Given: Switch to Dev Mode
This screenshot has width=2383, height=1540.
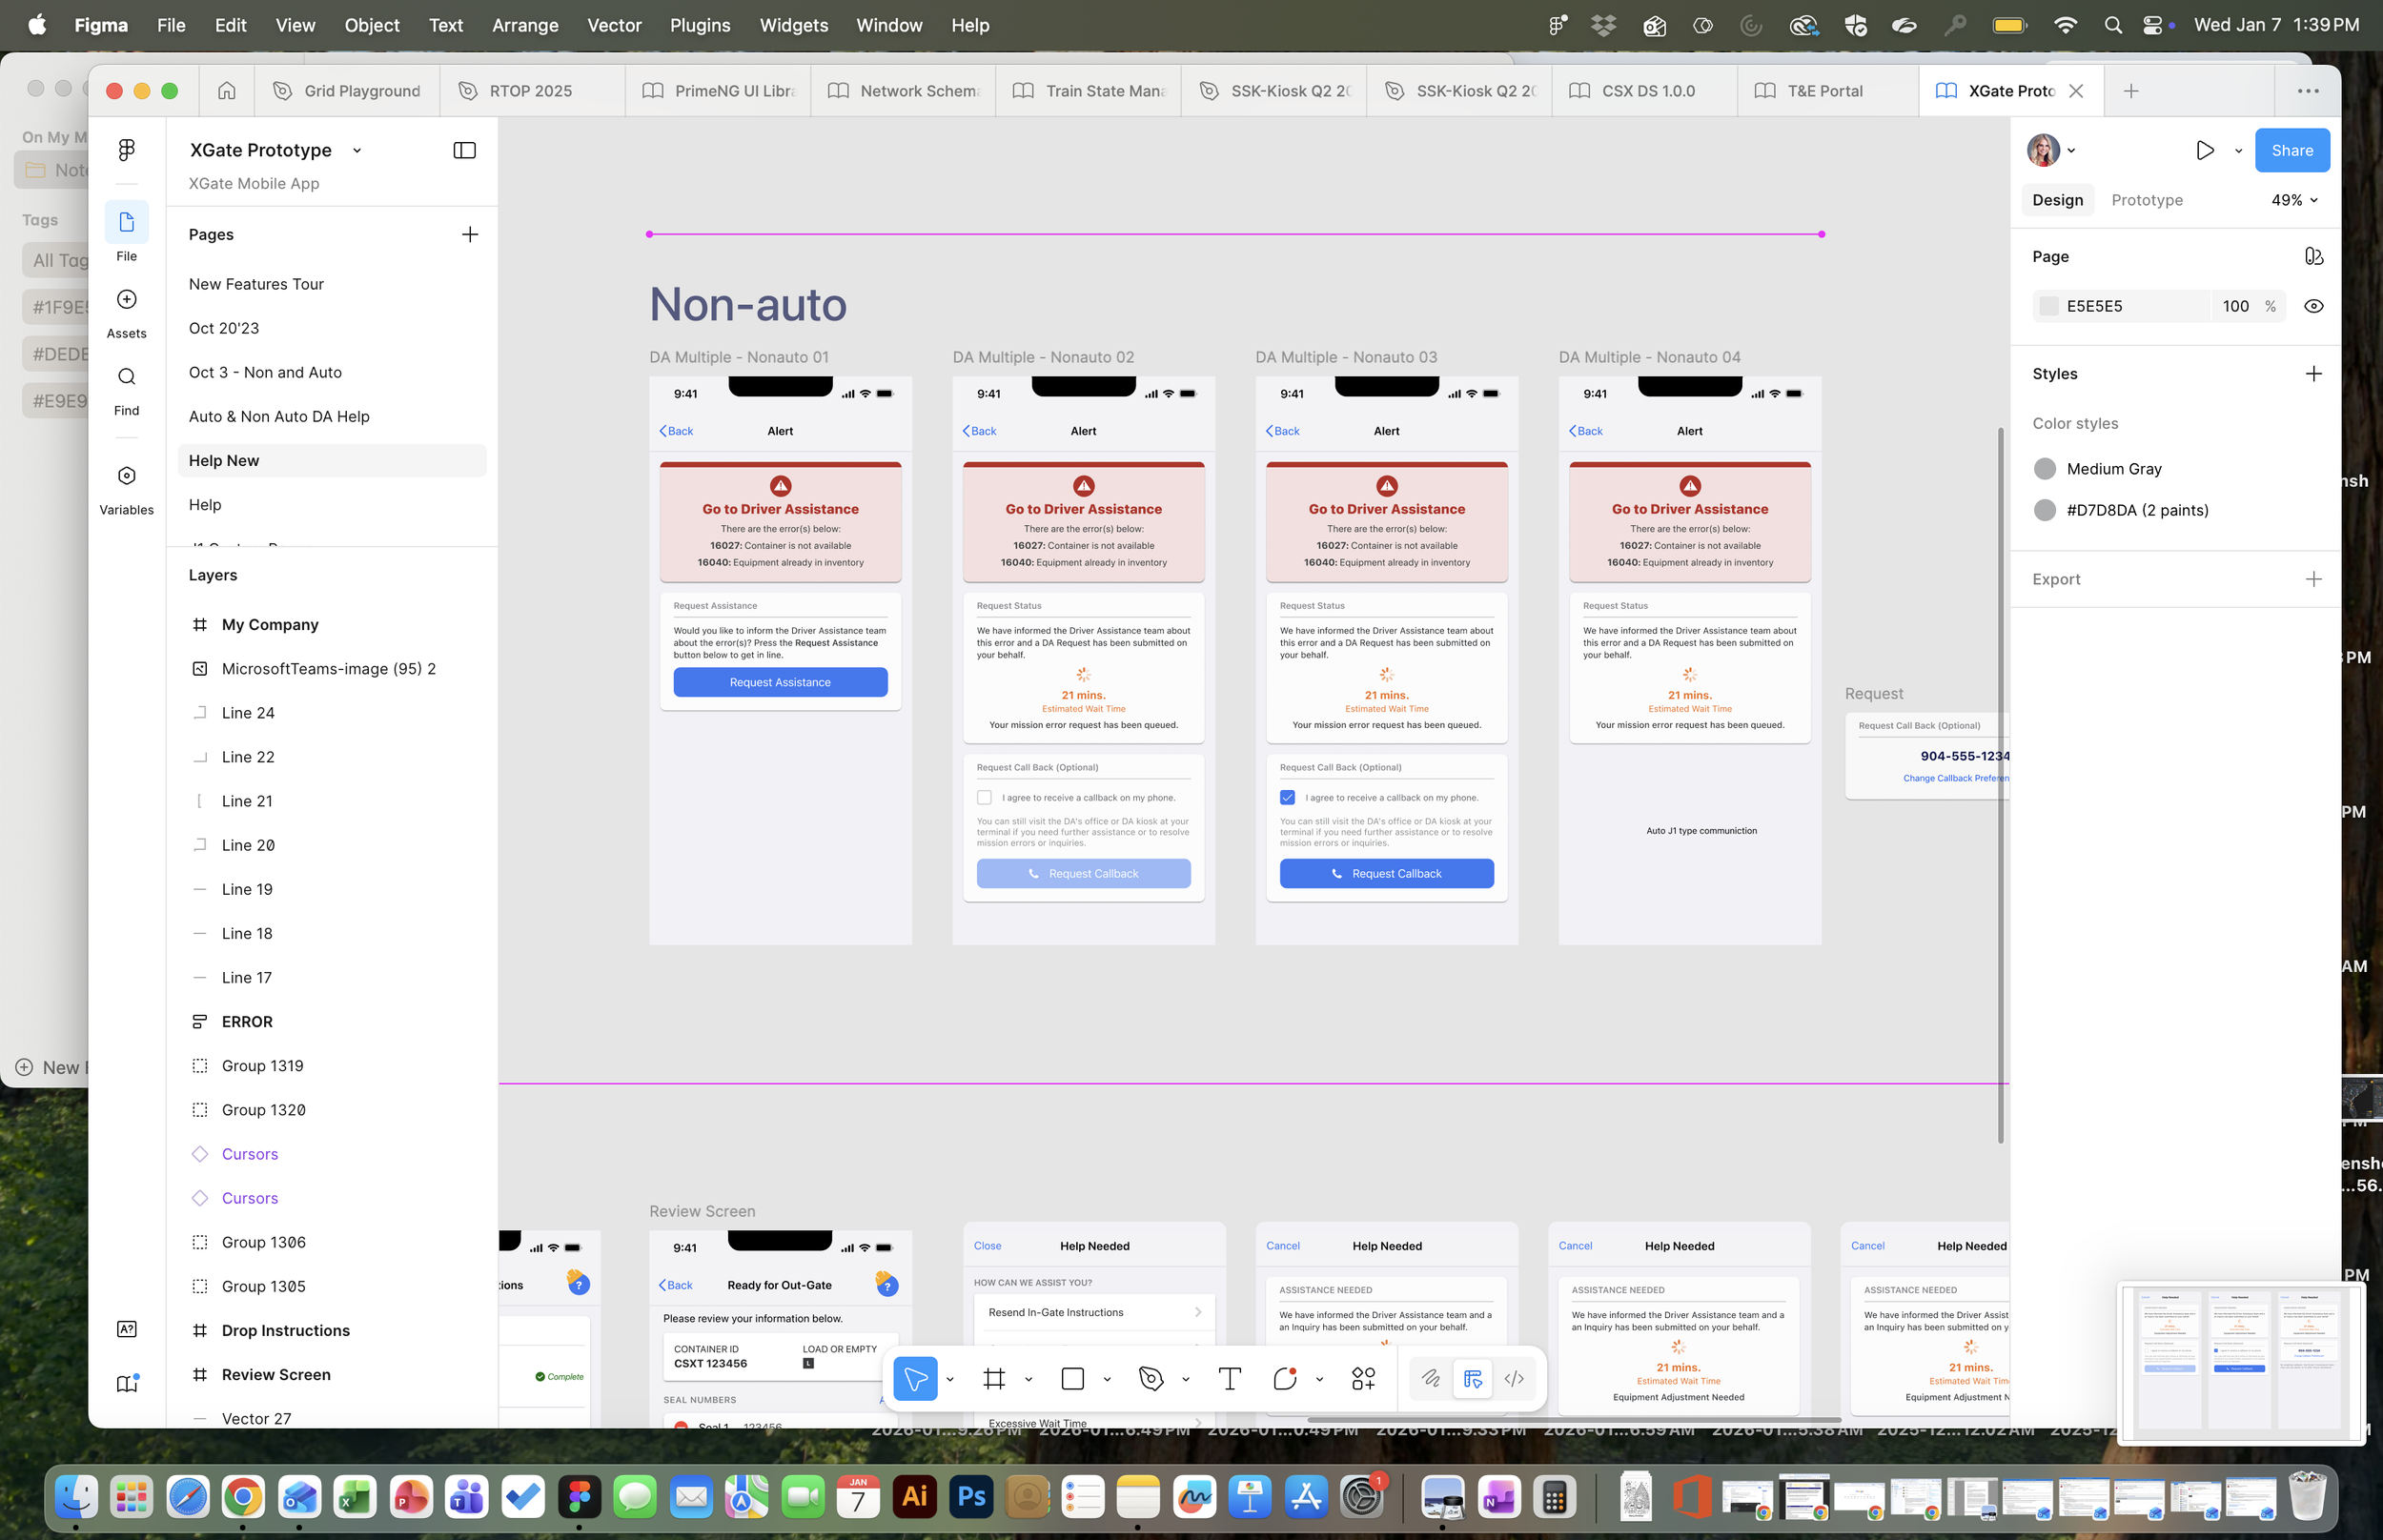Looking at the screenshot, I should [x=1514, y=1379].
